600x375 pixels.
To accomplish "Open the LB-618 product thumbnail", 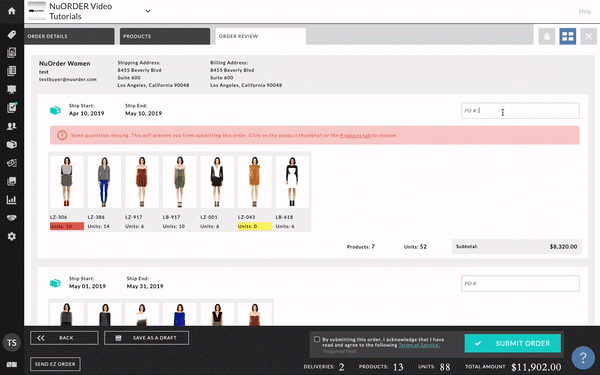I will click(292, 182).
